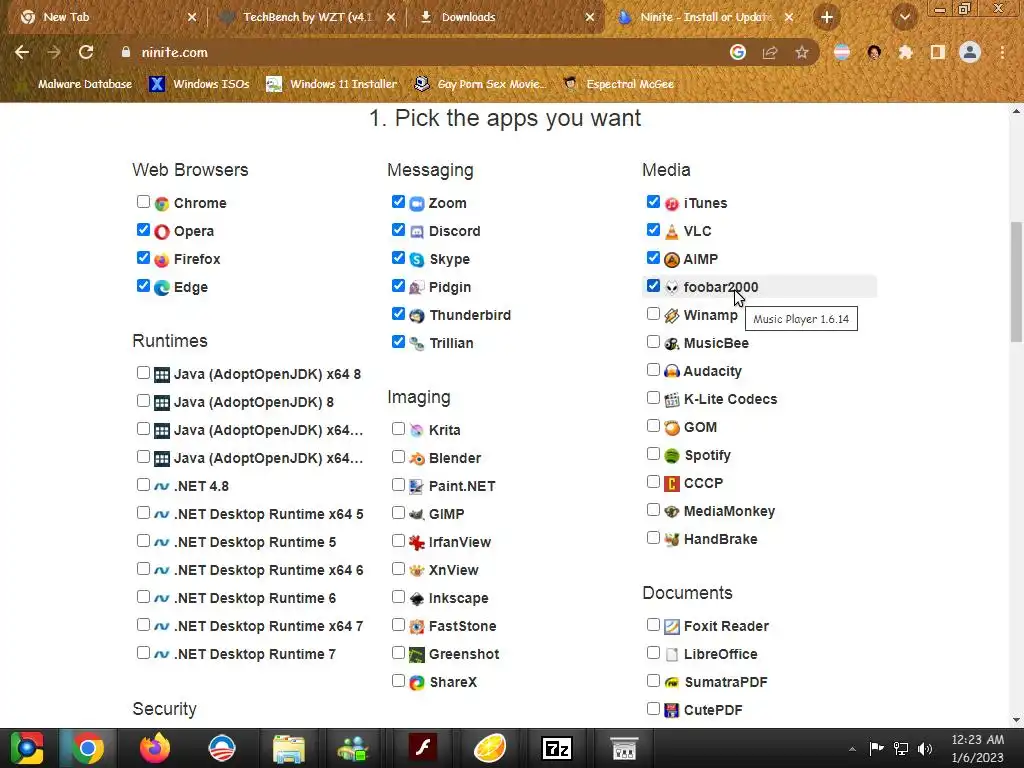The width and height of the screenshot is (1024, 768).
Task: Close the Downloads tab
Action: click(x=590, y=18)
